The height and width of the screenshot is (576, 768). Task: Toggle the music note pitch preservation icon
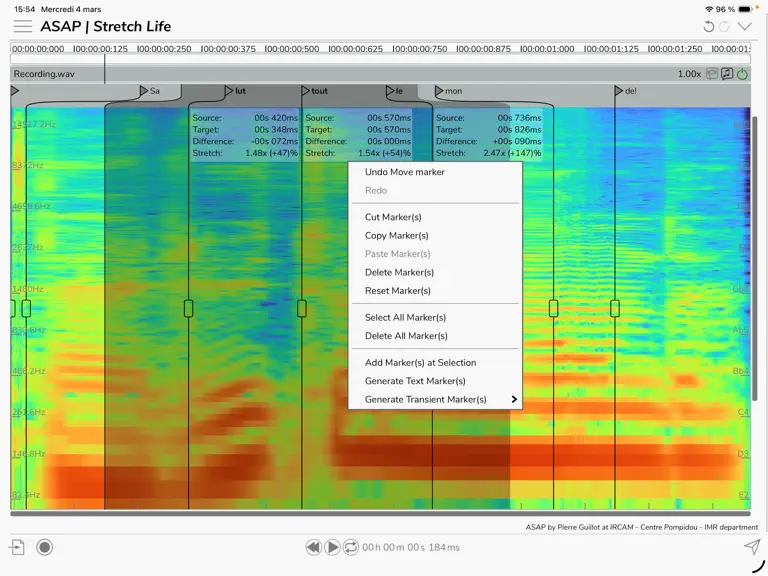727,74
